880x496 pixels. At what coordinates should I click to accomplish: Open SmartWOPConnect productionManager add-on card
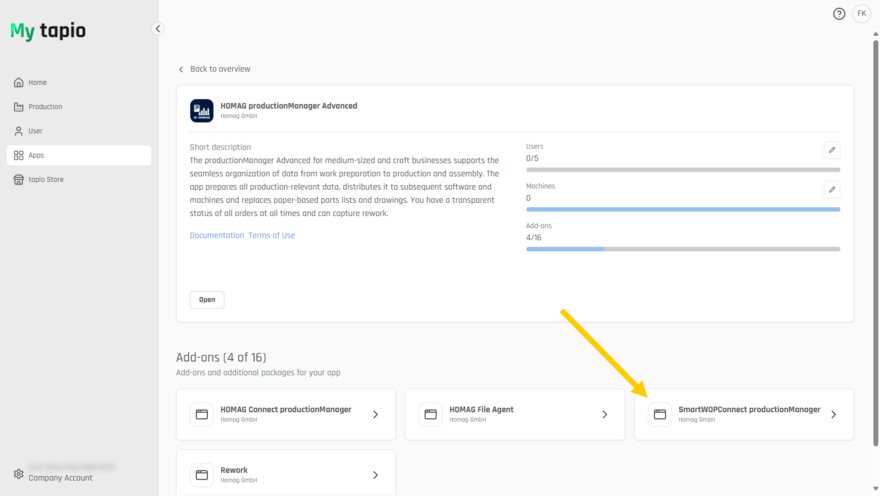[744, 415]
